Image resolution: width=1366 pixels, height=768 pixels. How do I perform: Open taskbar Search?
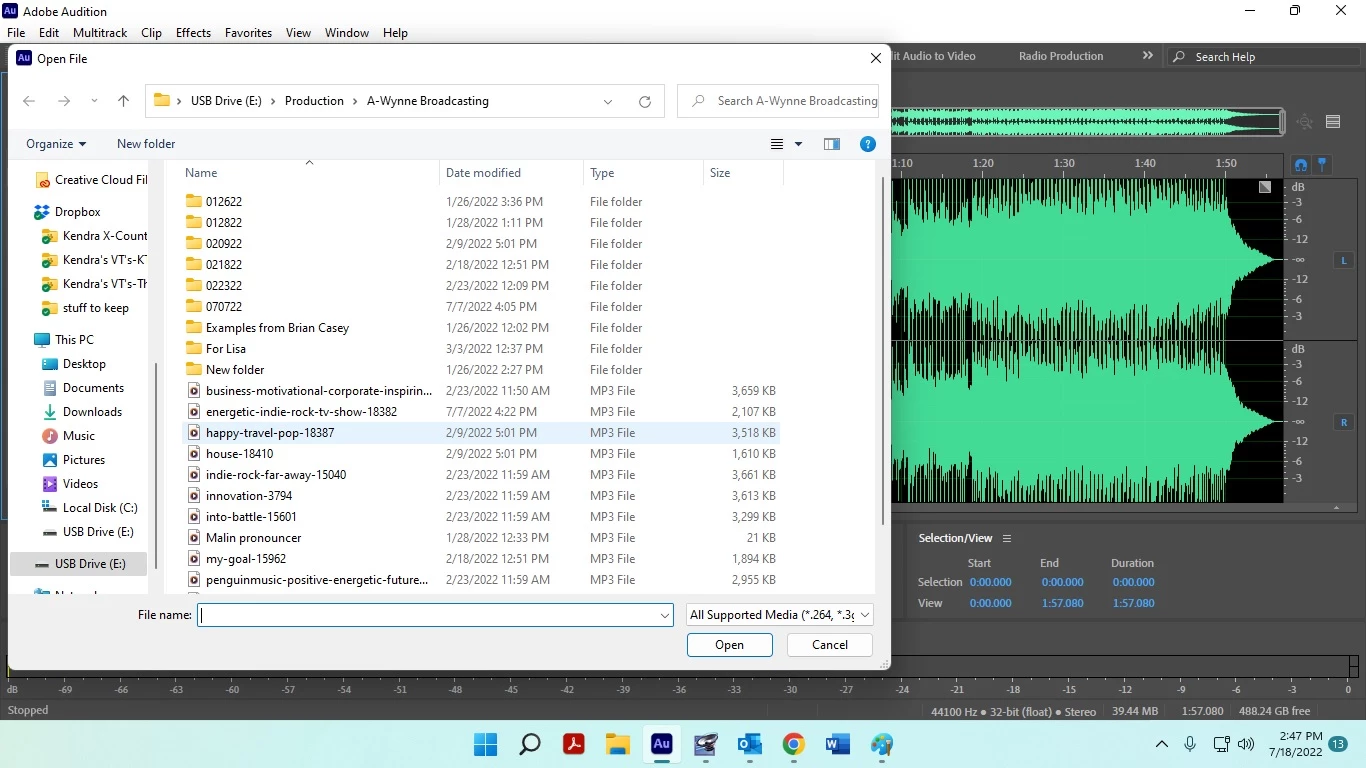point(530,744)
